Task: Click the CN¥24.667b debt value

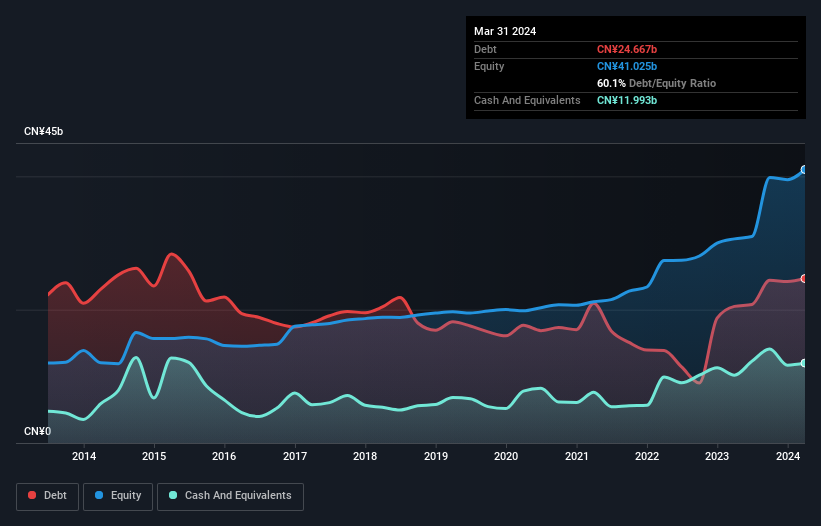Action: click(x=627, y=49)
